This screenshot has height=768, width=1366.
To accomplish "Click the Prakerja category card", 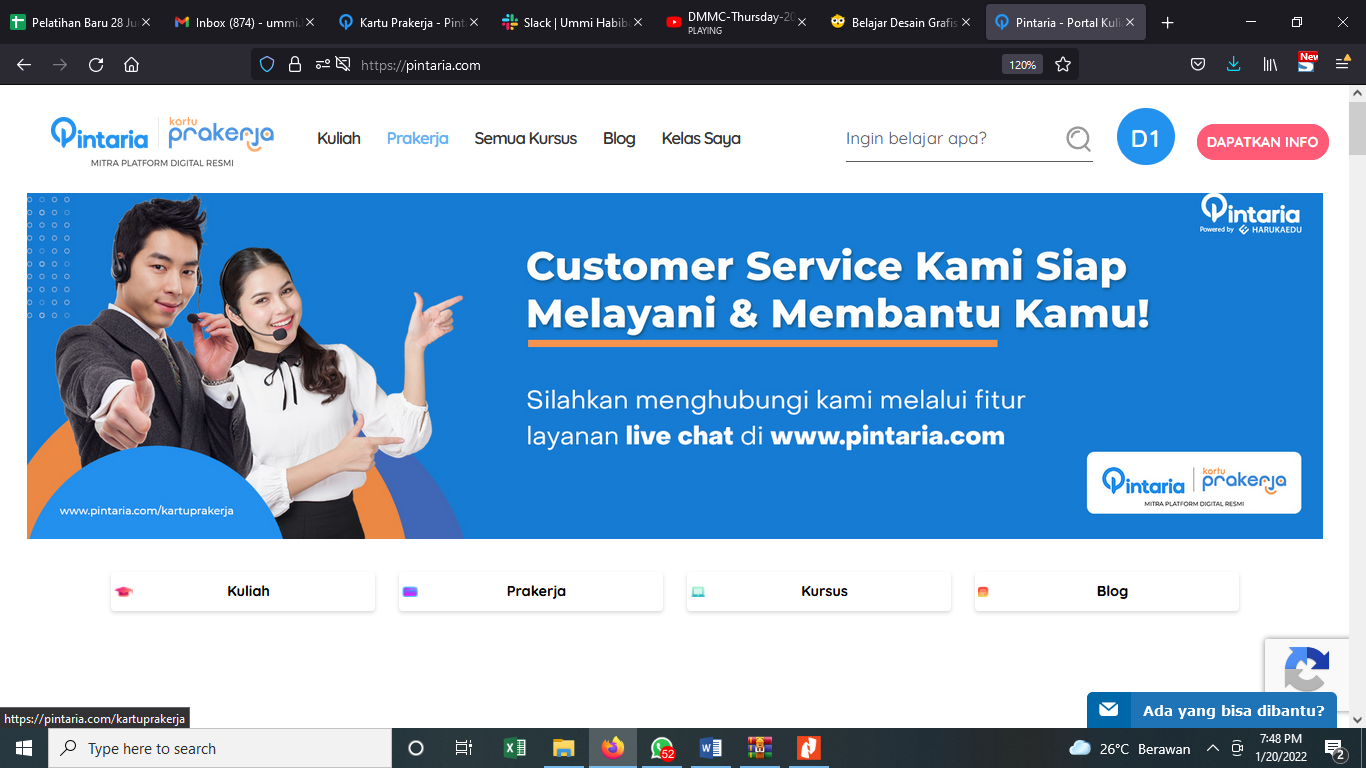I will tap(531, 591).
